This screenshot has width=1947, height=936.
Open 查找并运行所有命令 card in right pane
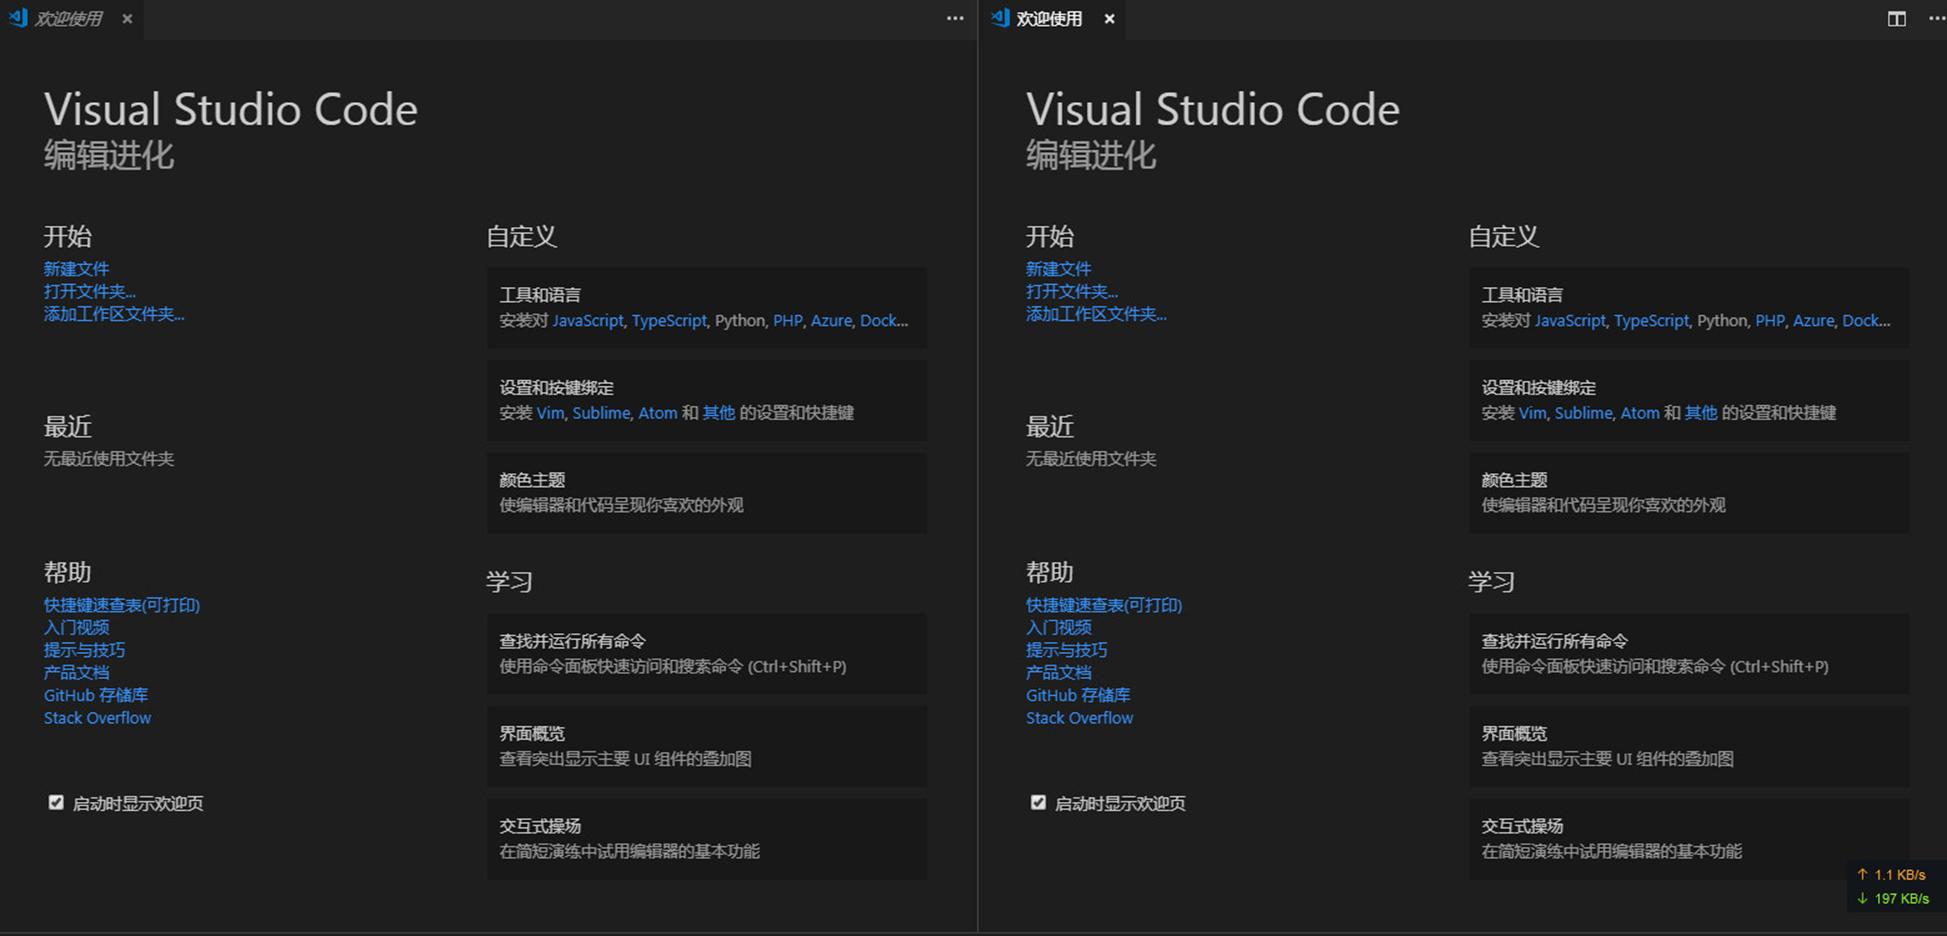click(x=1688, y=654)
